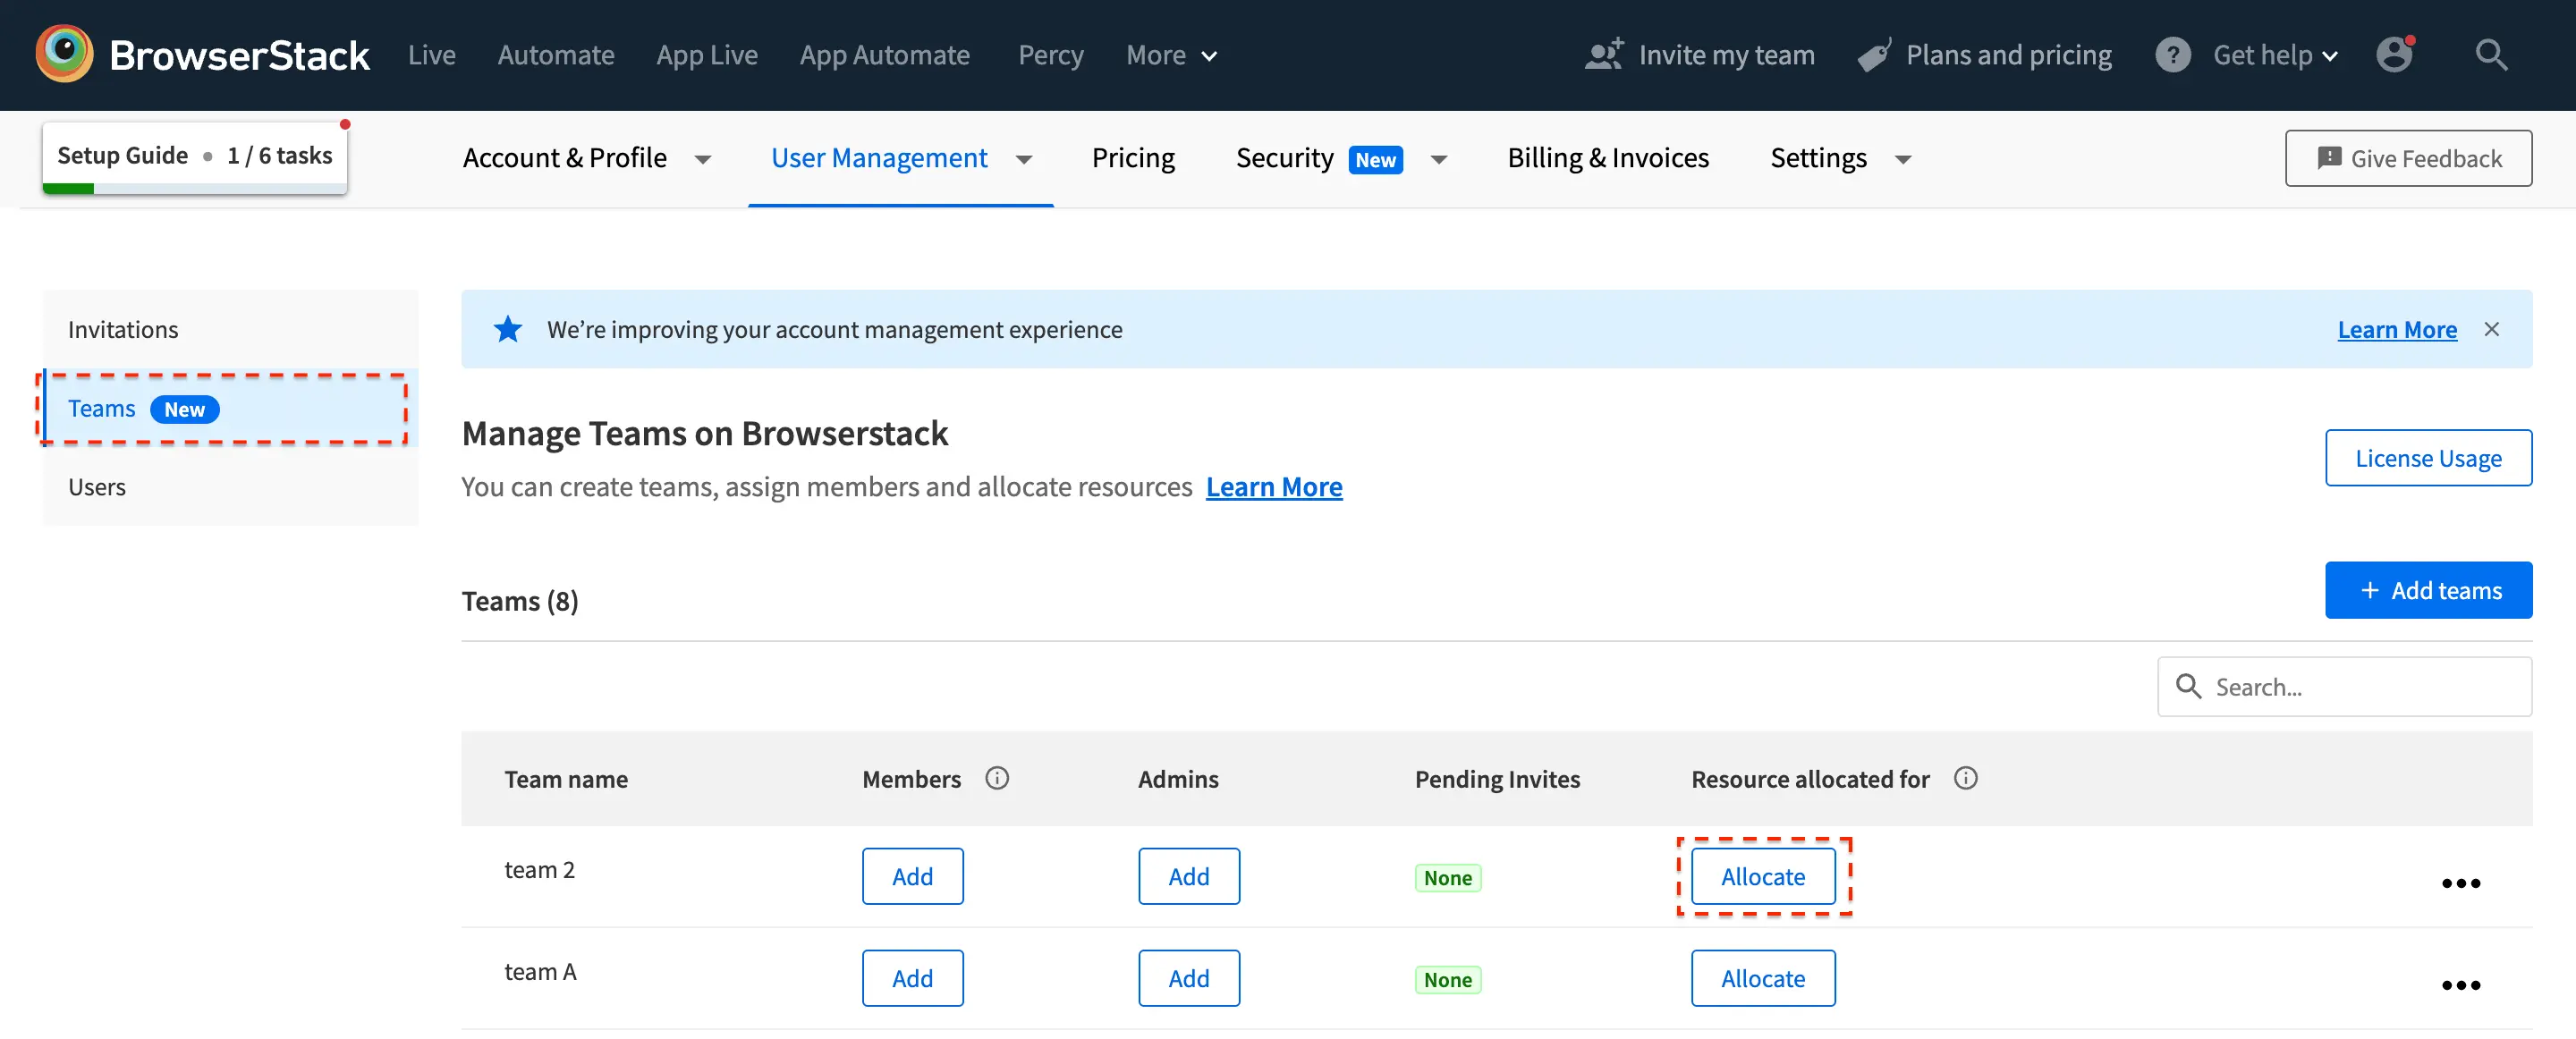Click the Add teams button
Screen dimensions: 2576x1039
pyautogui.click(x=2428, y=590)
